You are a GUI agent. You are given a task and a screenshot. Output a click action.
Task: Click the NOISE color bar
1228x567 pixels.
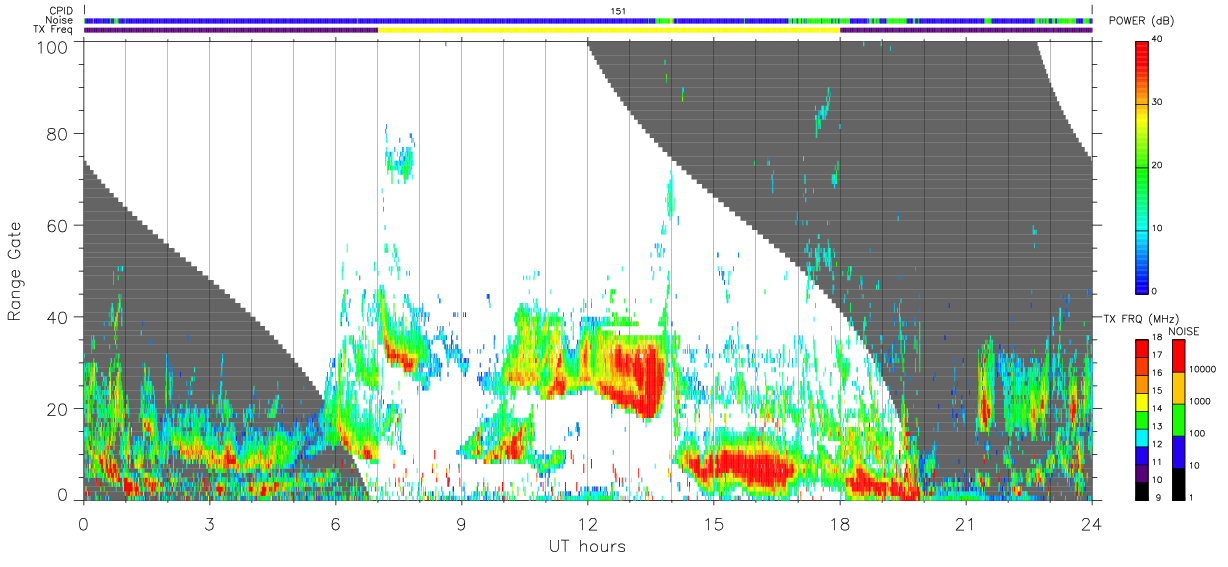coord(1177,418)
